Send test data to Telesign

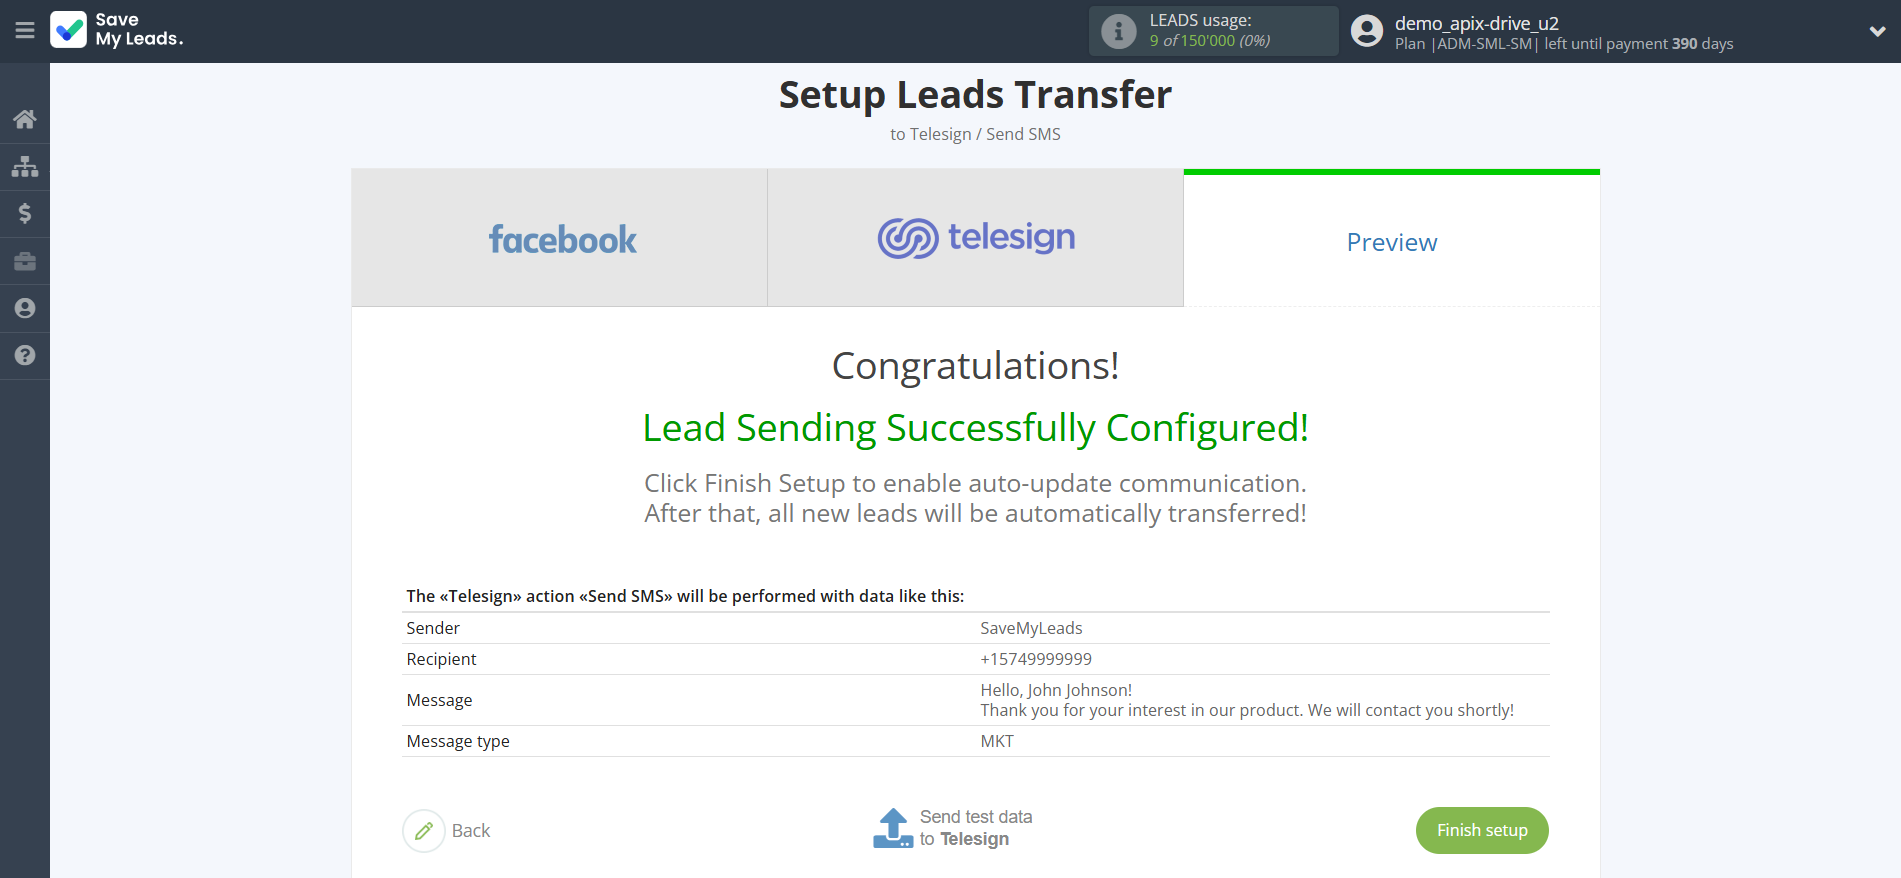(x=977, y=828)
